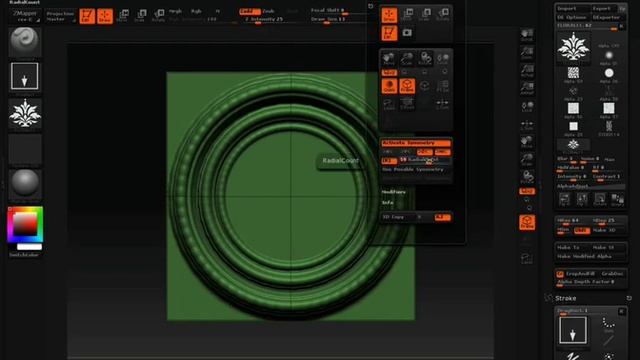Screen dimensions: 640x360
Task: Click the Flip V alpha icon
Action: [x=582, y=199]
